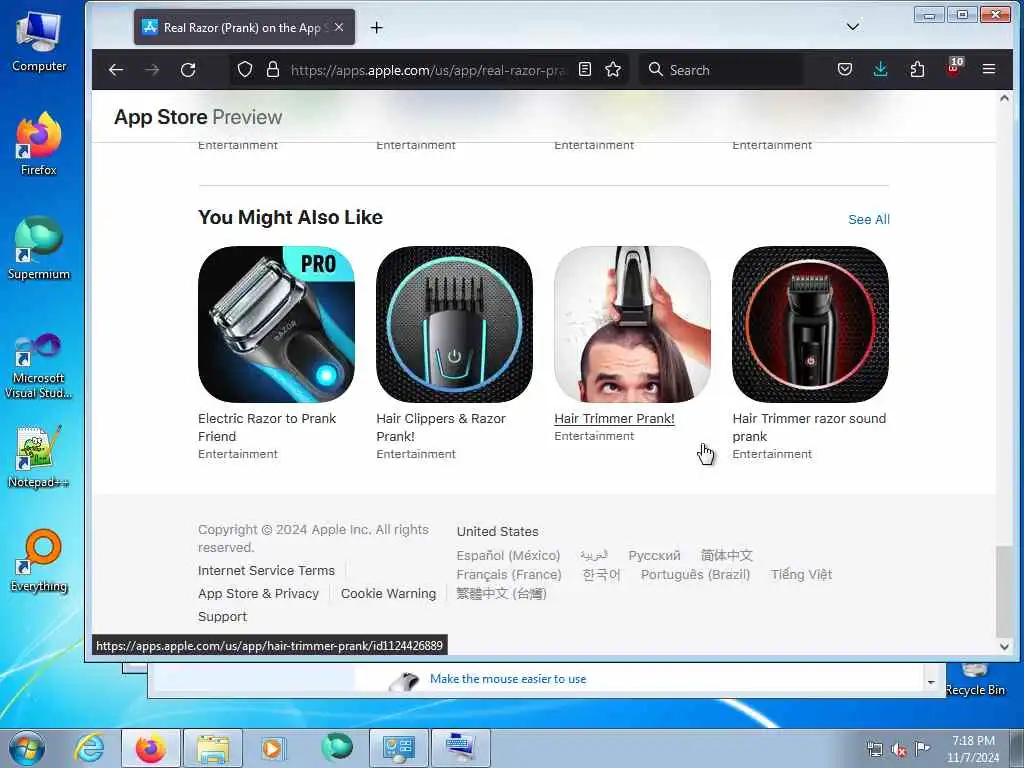Select the Everything desktop shortcut
Image resolution: width=1024 pixels, height=768 pixels.
[39, 560]
